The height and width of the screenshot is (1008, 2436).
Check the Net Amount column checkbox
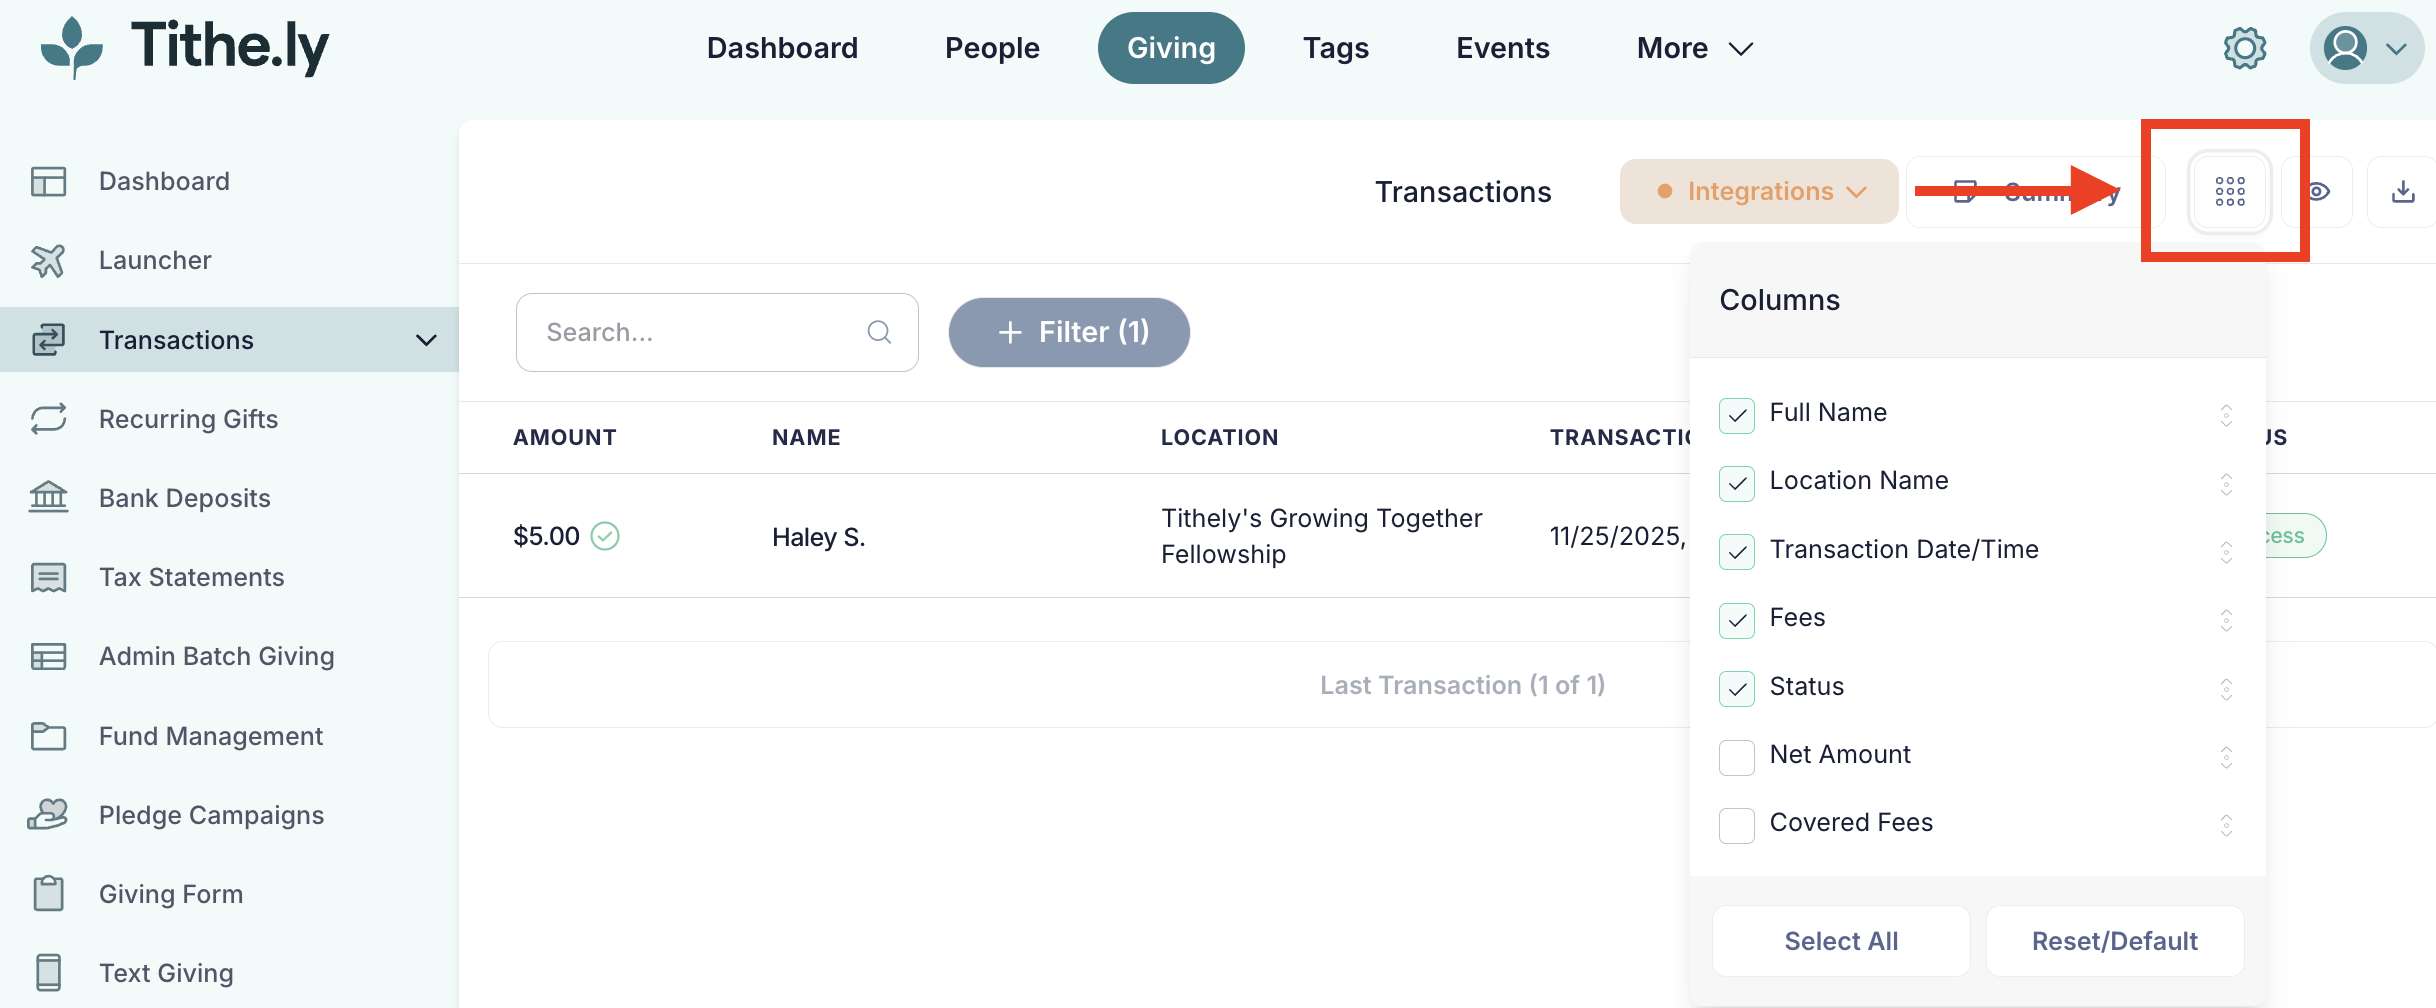click(1737, 757)
